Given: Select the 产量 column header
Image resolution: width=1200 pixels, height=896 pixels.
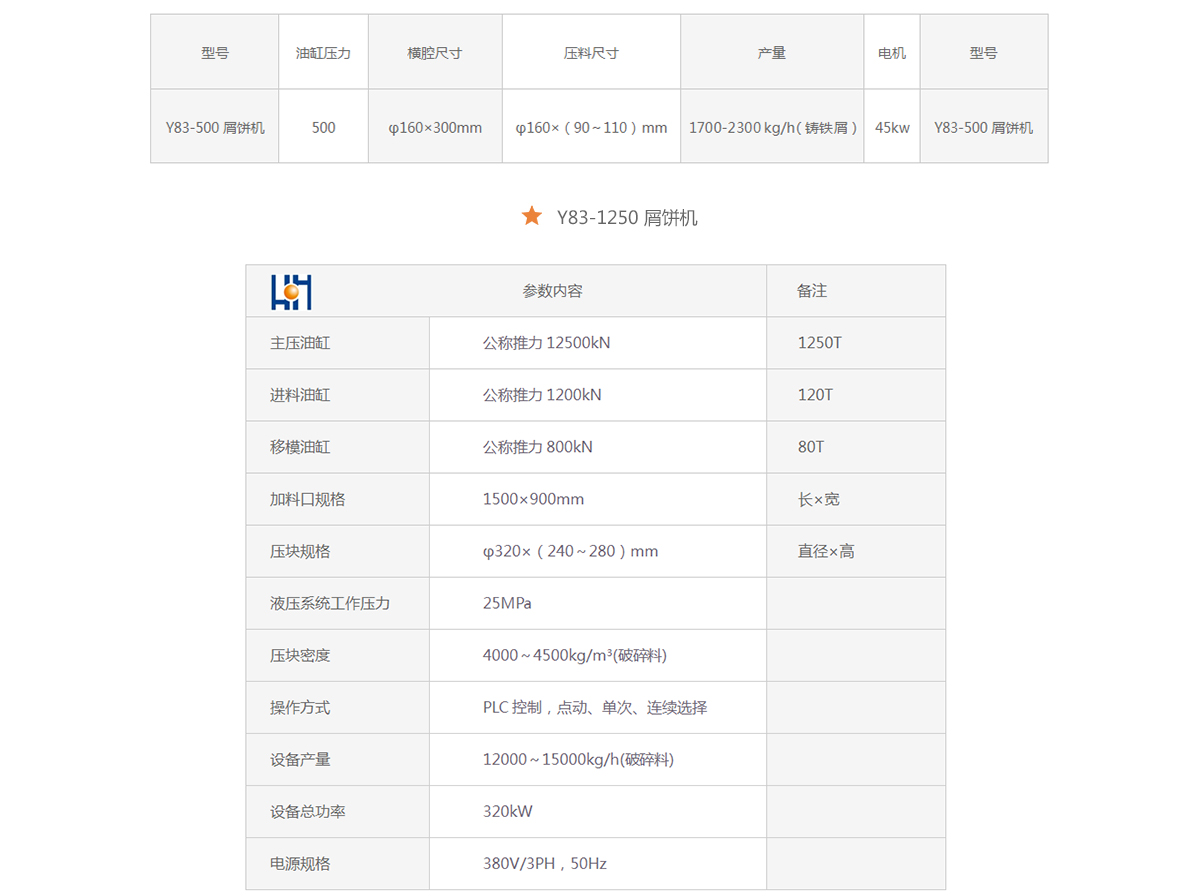Looking at the screenshot, I should click(772, 53).
